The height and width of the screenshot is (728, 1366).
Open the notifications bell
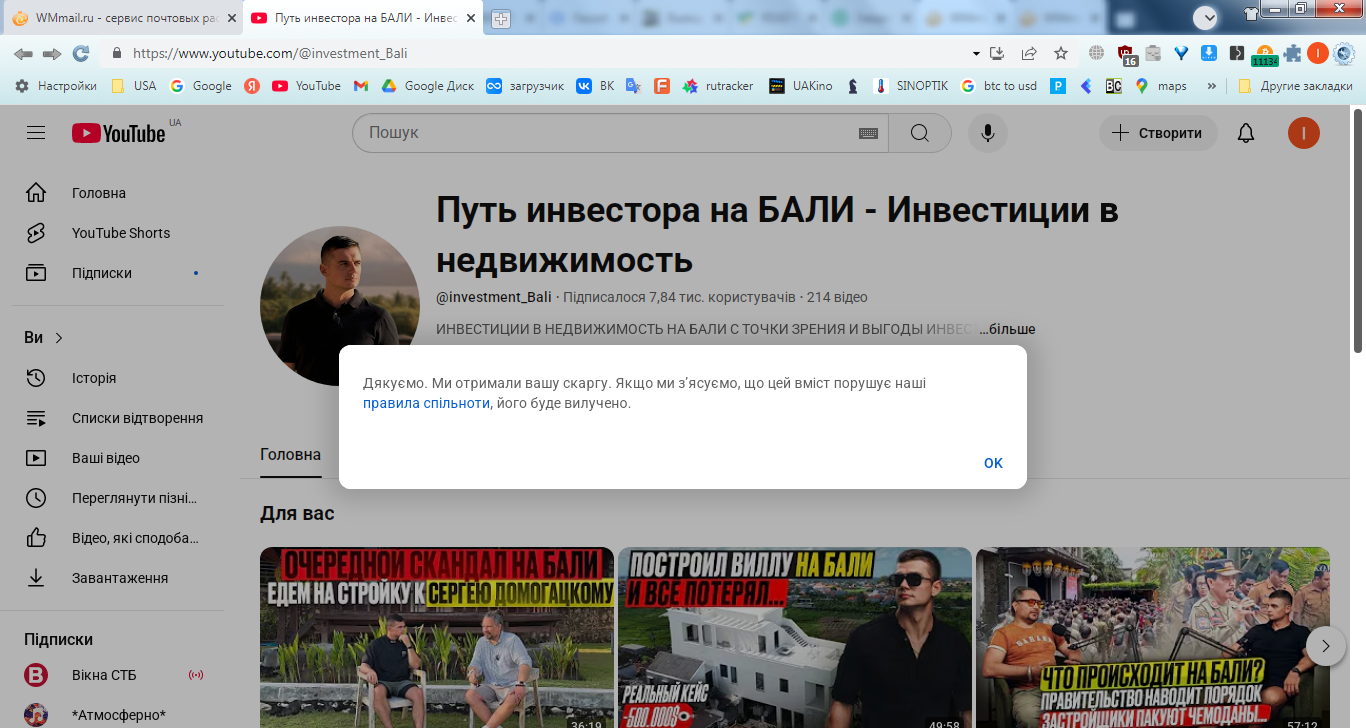[x=1246, y=133]
